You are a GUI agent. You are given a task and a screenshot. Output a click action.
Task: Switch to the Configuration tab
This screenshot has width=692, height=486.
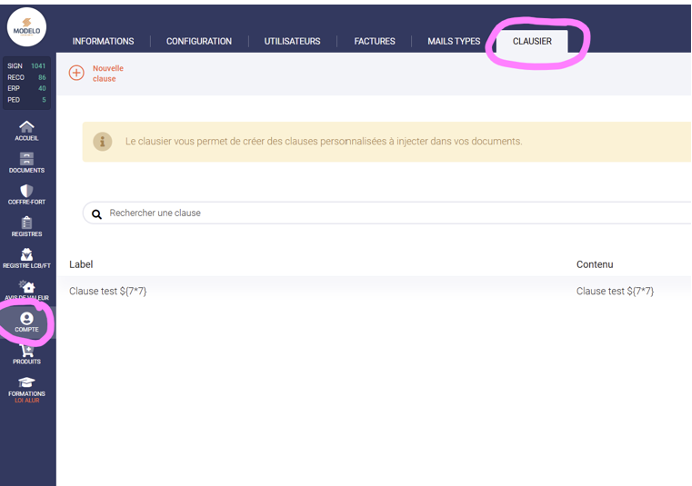pos(199,41)
